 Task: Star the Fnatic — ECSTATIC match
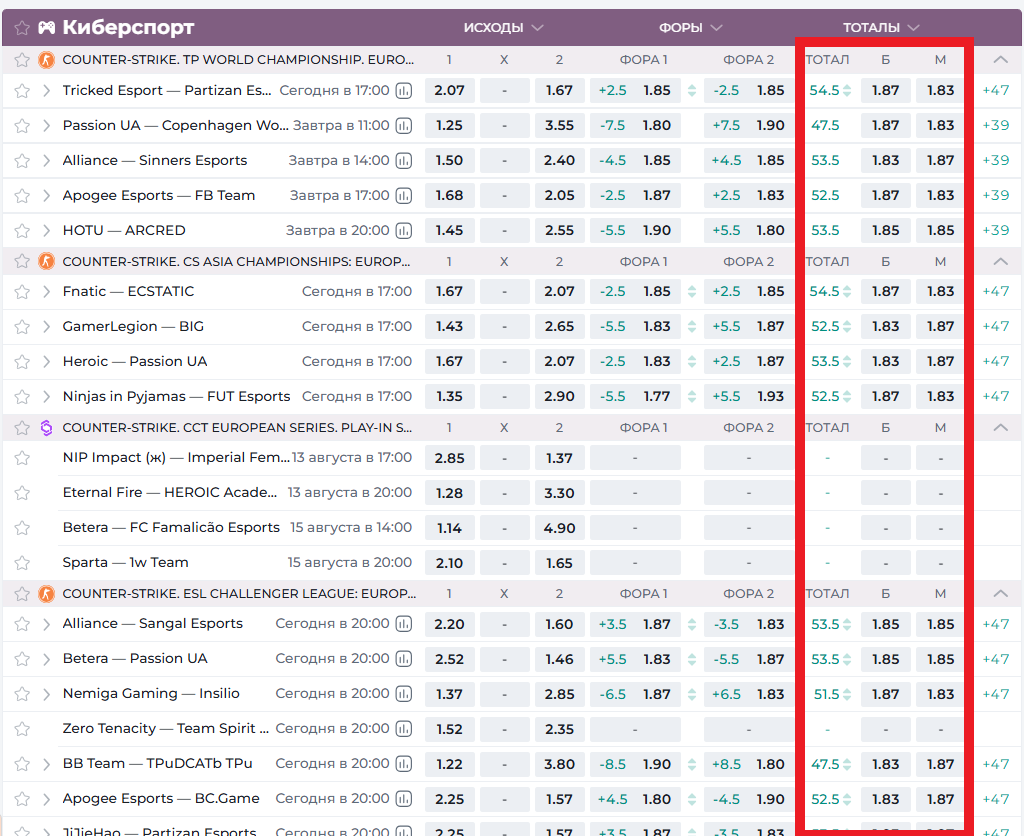[22, 291]
